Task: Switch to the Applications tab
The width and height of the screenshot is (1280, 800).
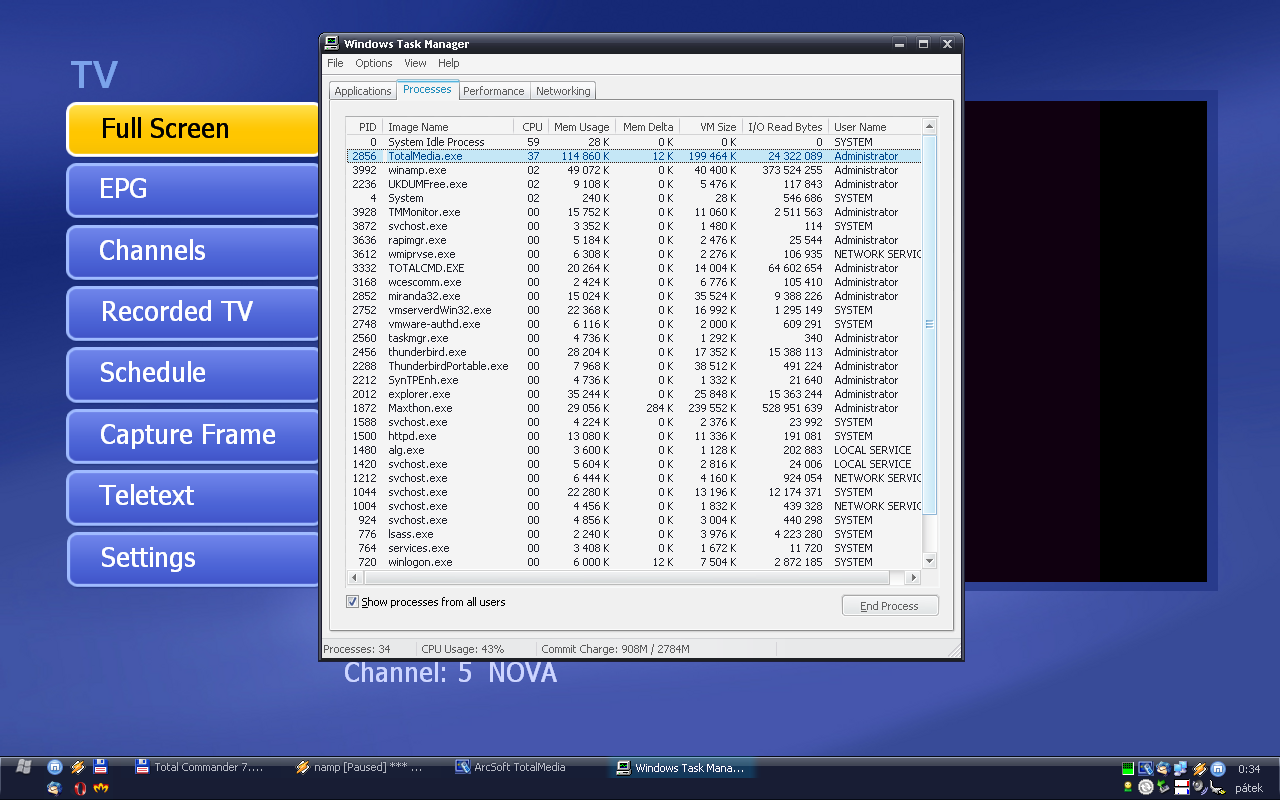Action: pos(363,91)
